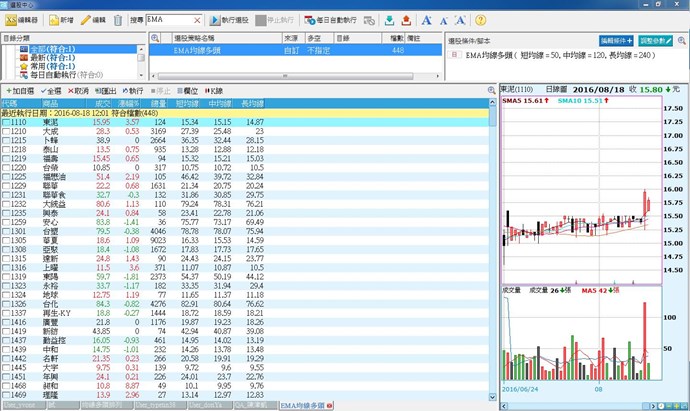The height and width of the screenshot is (411, 690).
Task: Open the 編輯器 editor tool
Action: coord(24,20)
